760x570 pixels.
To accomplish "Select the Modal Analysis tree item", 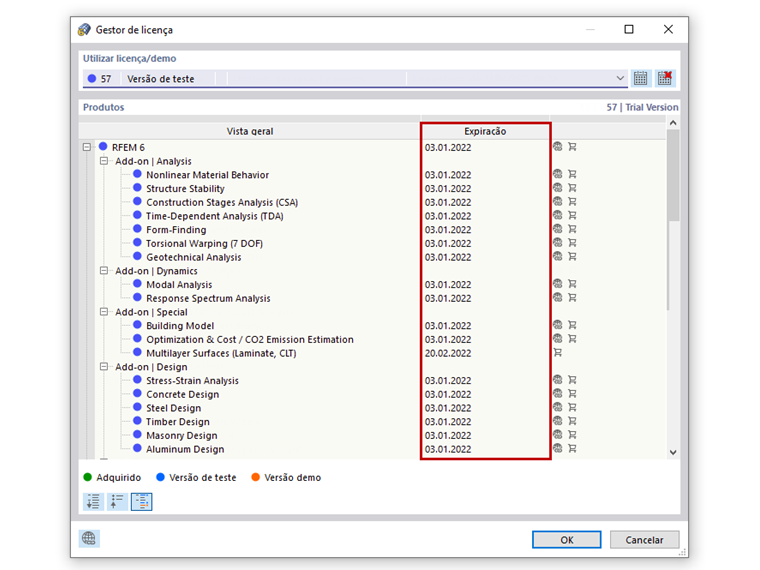I will click(x=179, y=285).
